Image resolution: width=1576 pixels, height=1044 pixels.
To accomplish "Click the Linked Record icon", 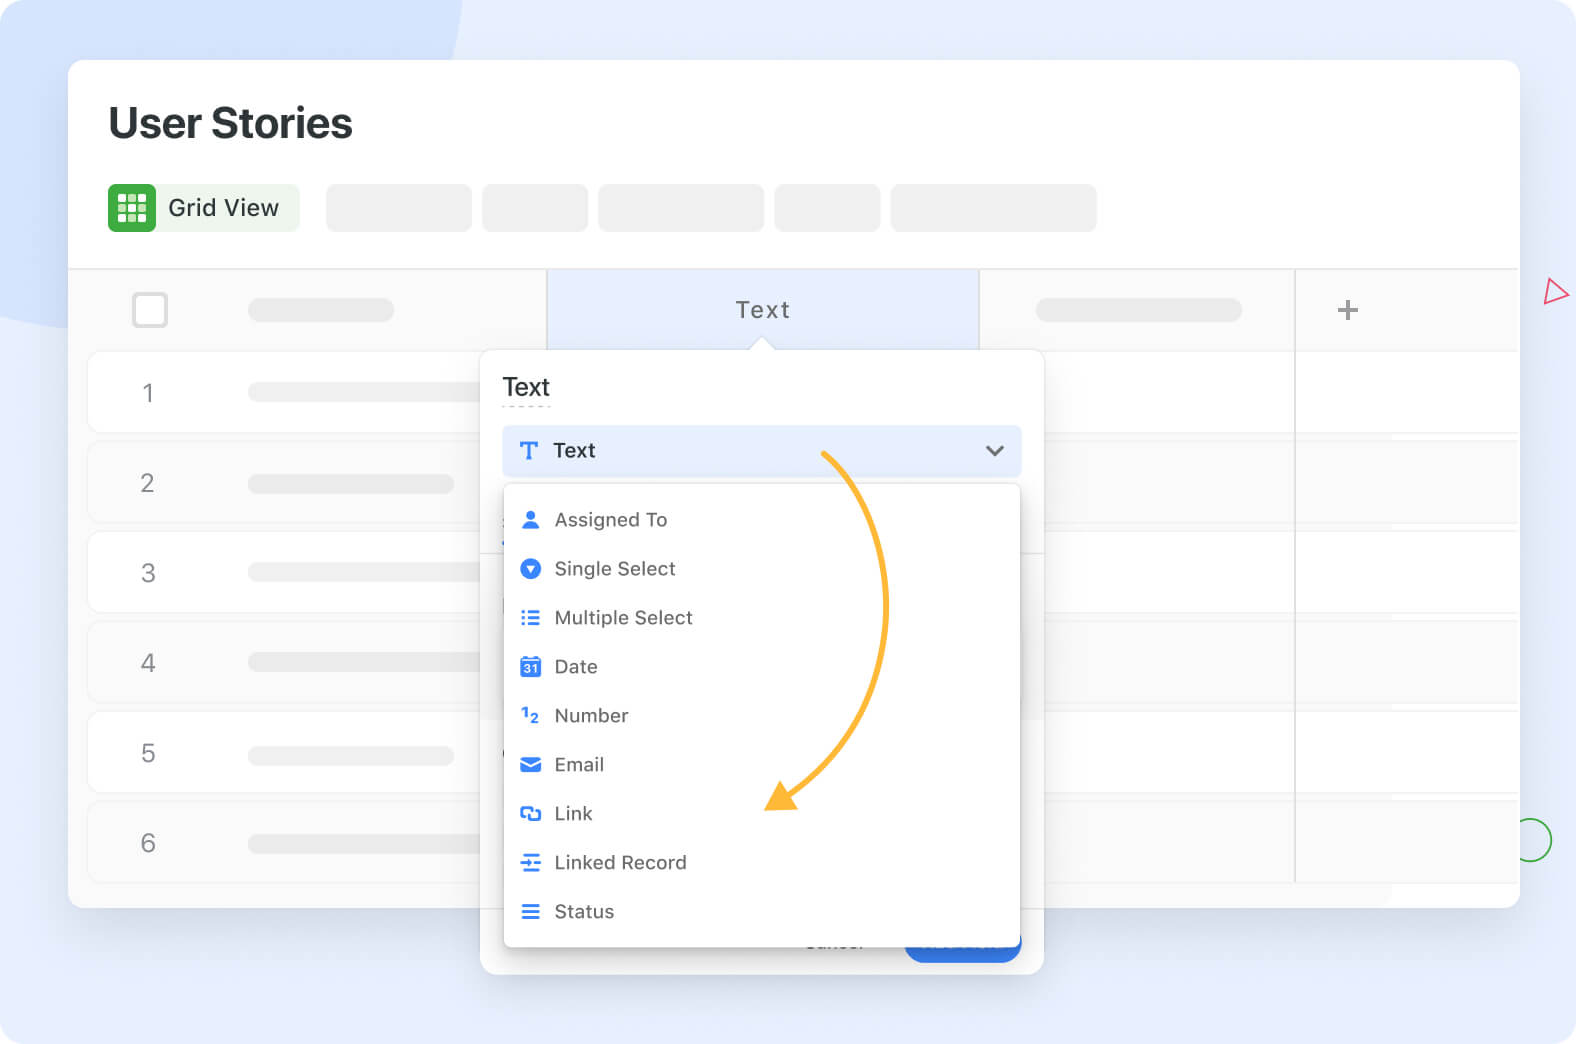I will tap(531, 863).
